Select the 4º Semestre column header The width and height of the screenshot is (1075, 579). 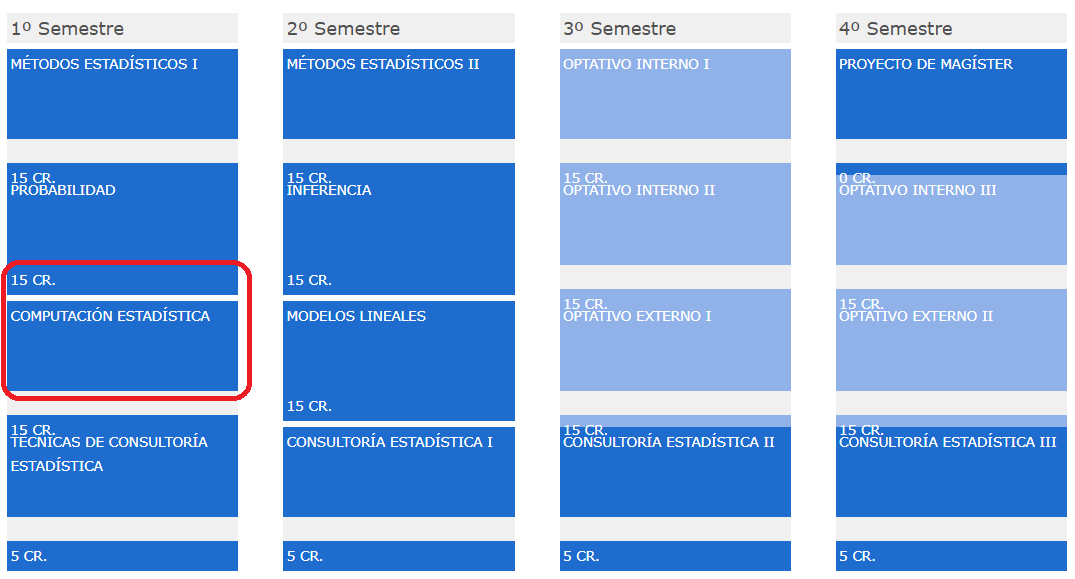click(951, 28)
